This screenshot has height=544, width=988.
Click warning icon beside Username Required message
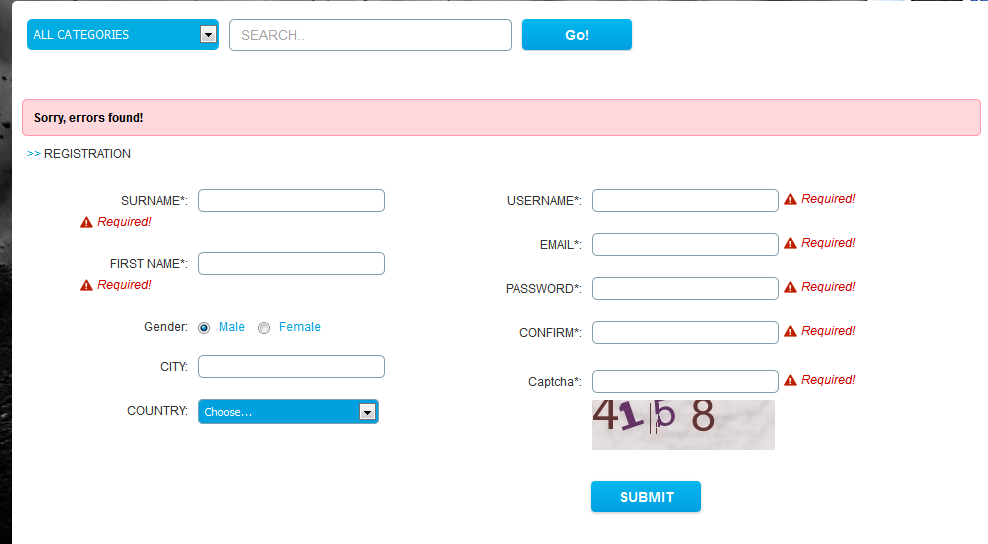(x=790, y=200)
